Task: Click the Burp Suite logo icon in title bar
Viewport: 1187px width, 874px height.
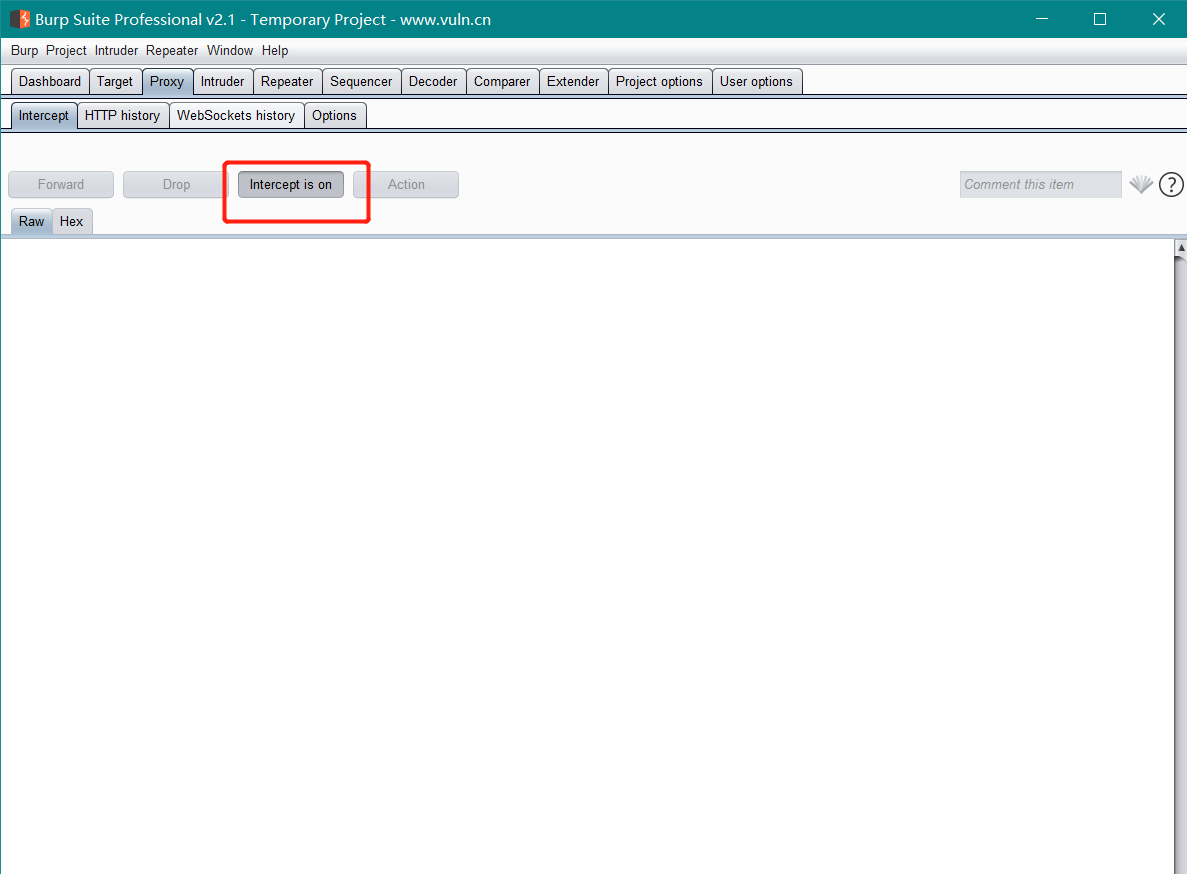Action: click(x=20, y=19)
